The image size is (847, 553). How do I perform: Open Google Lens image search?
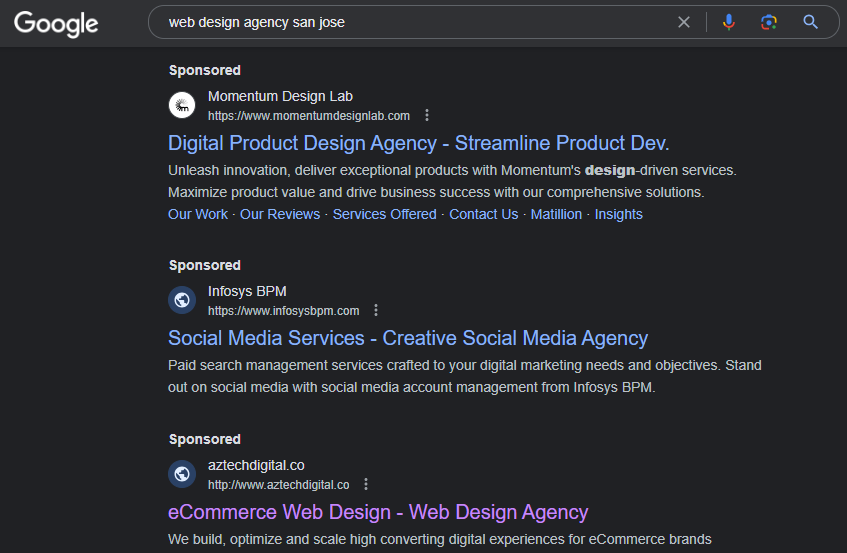[x=768, y=22]
